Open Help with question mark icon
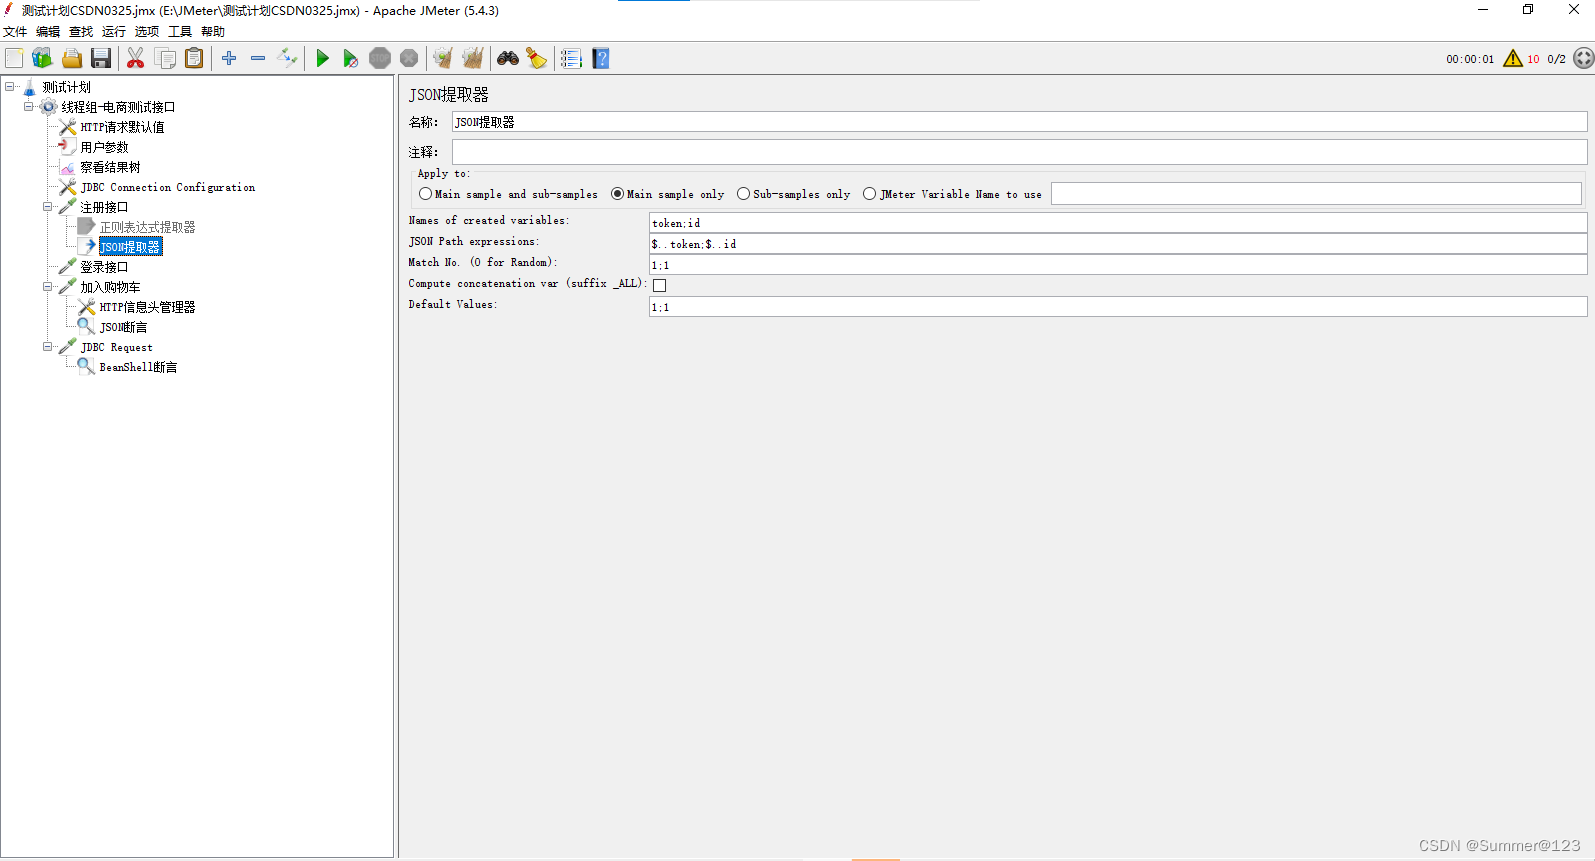Image resolution: width=1595 pixels, height=861 pixels. 601,58
